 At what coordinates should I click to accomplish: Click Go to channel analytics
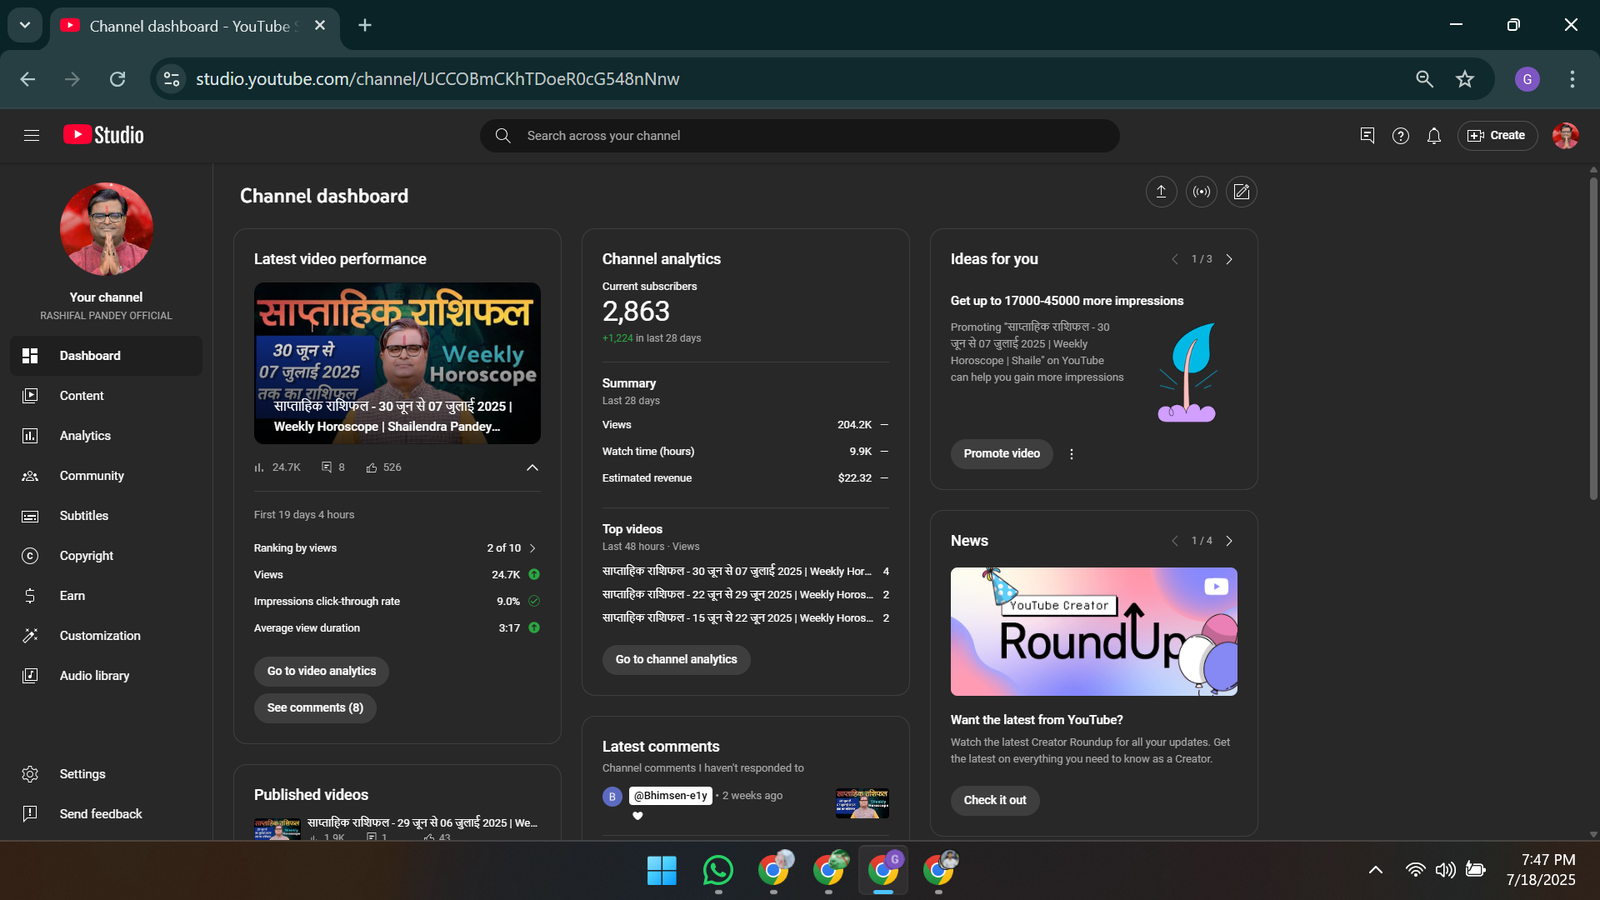676,660
